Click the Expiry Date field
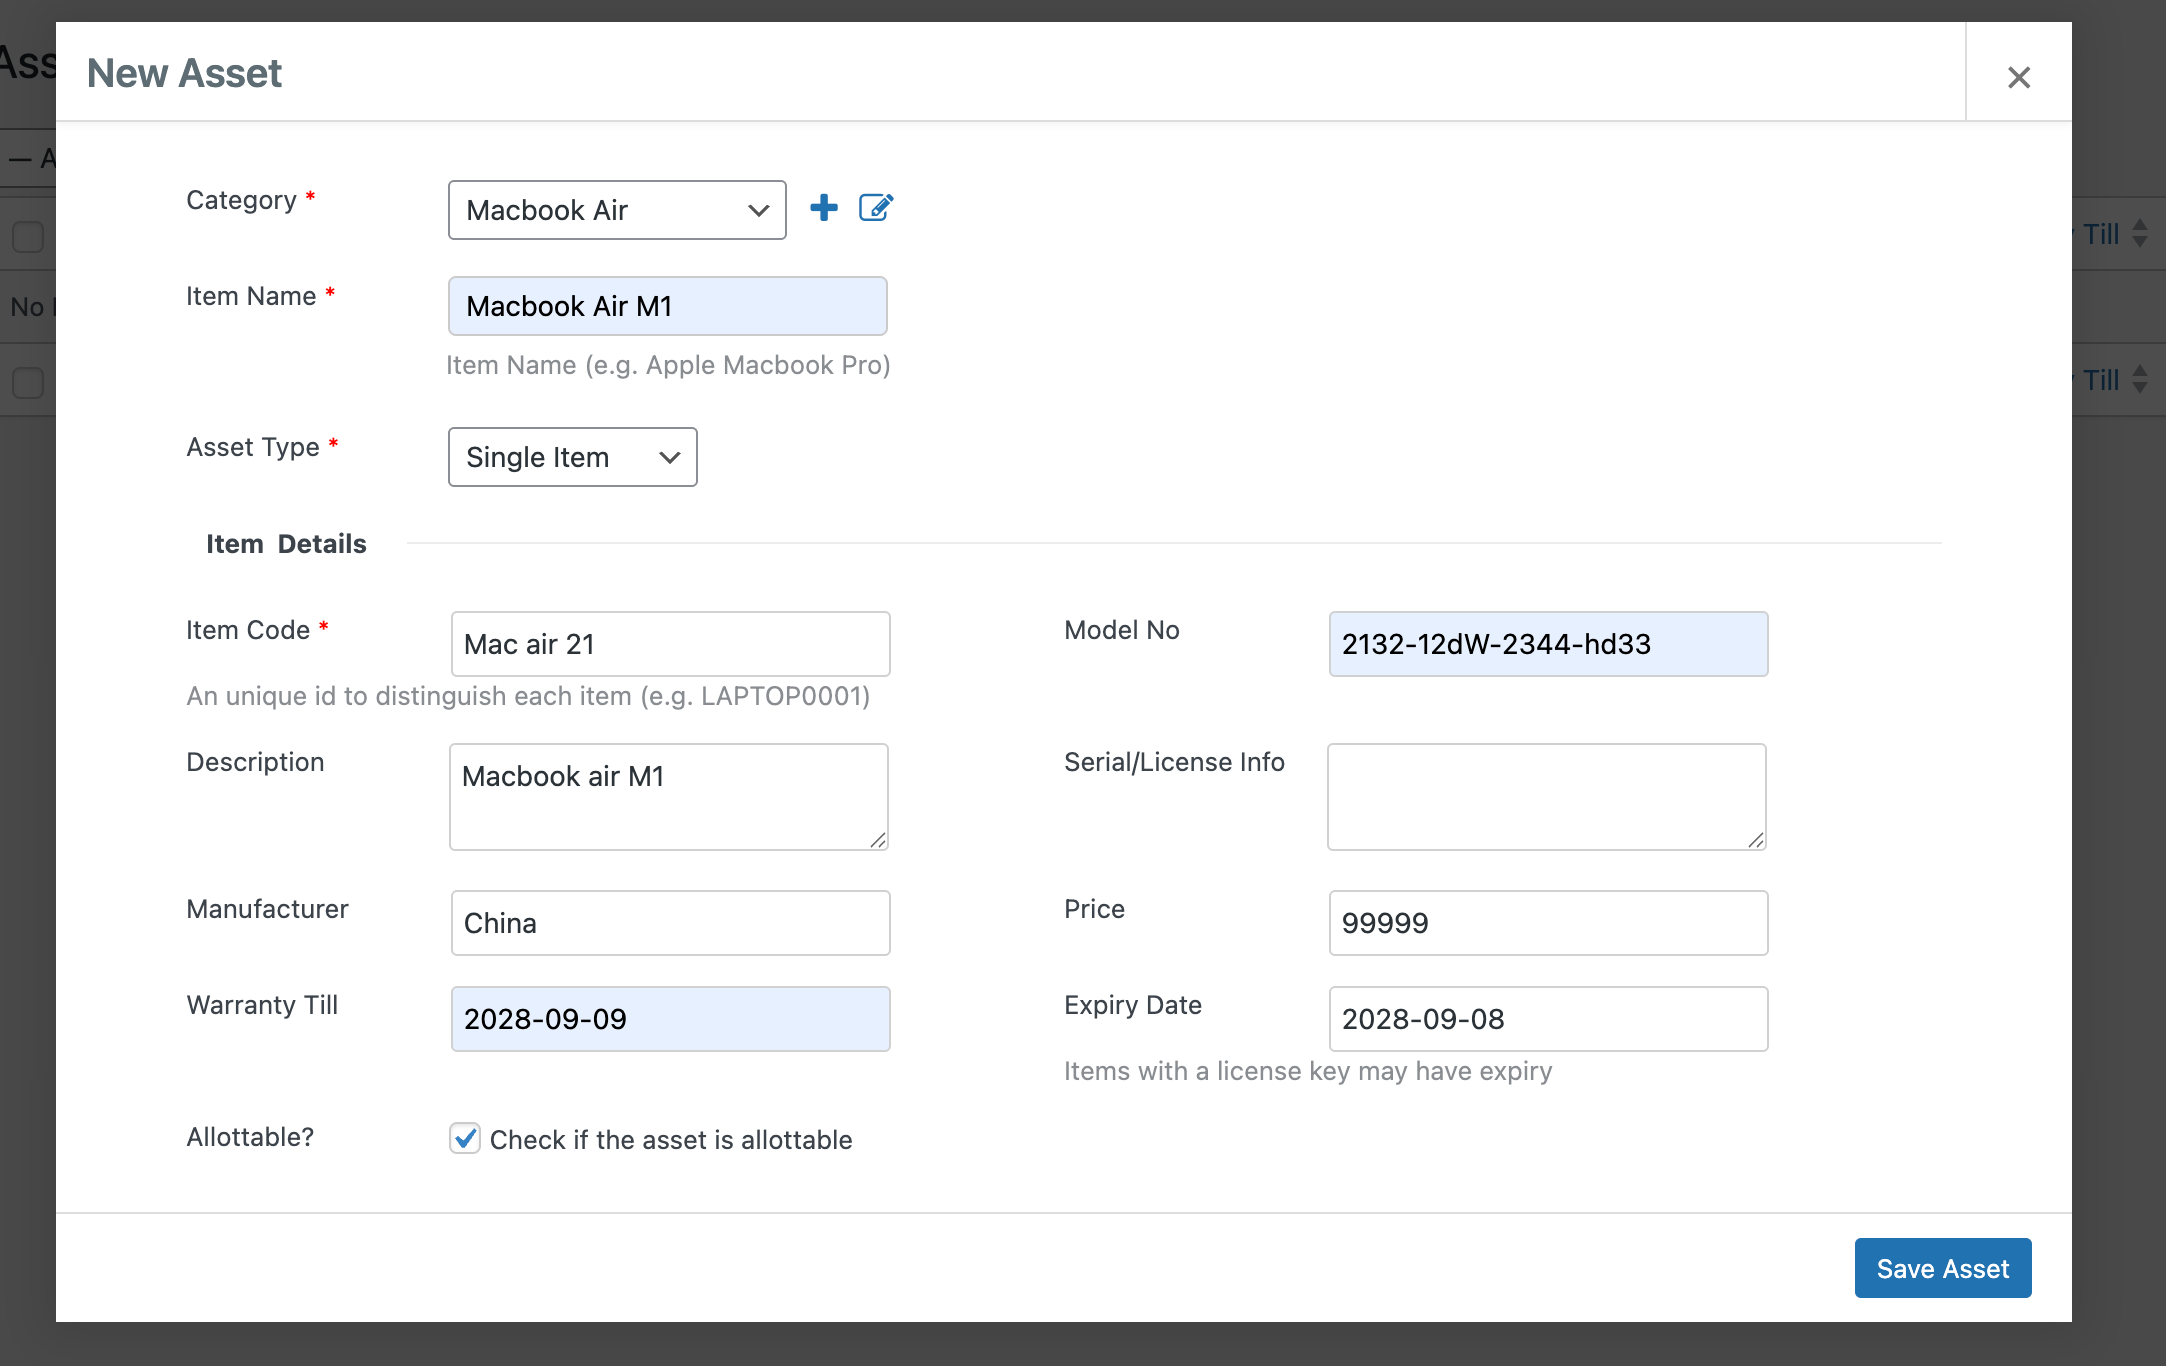Viewport: 2166px width, 1366px height. 1548,1019
